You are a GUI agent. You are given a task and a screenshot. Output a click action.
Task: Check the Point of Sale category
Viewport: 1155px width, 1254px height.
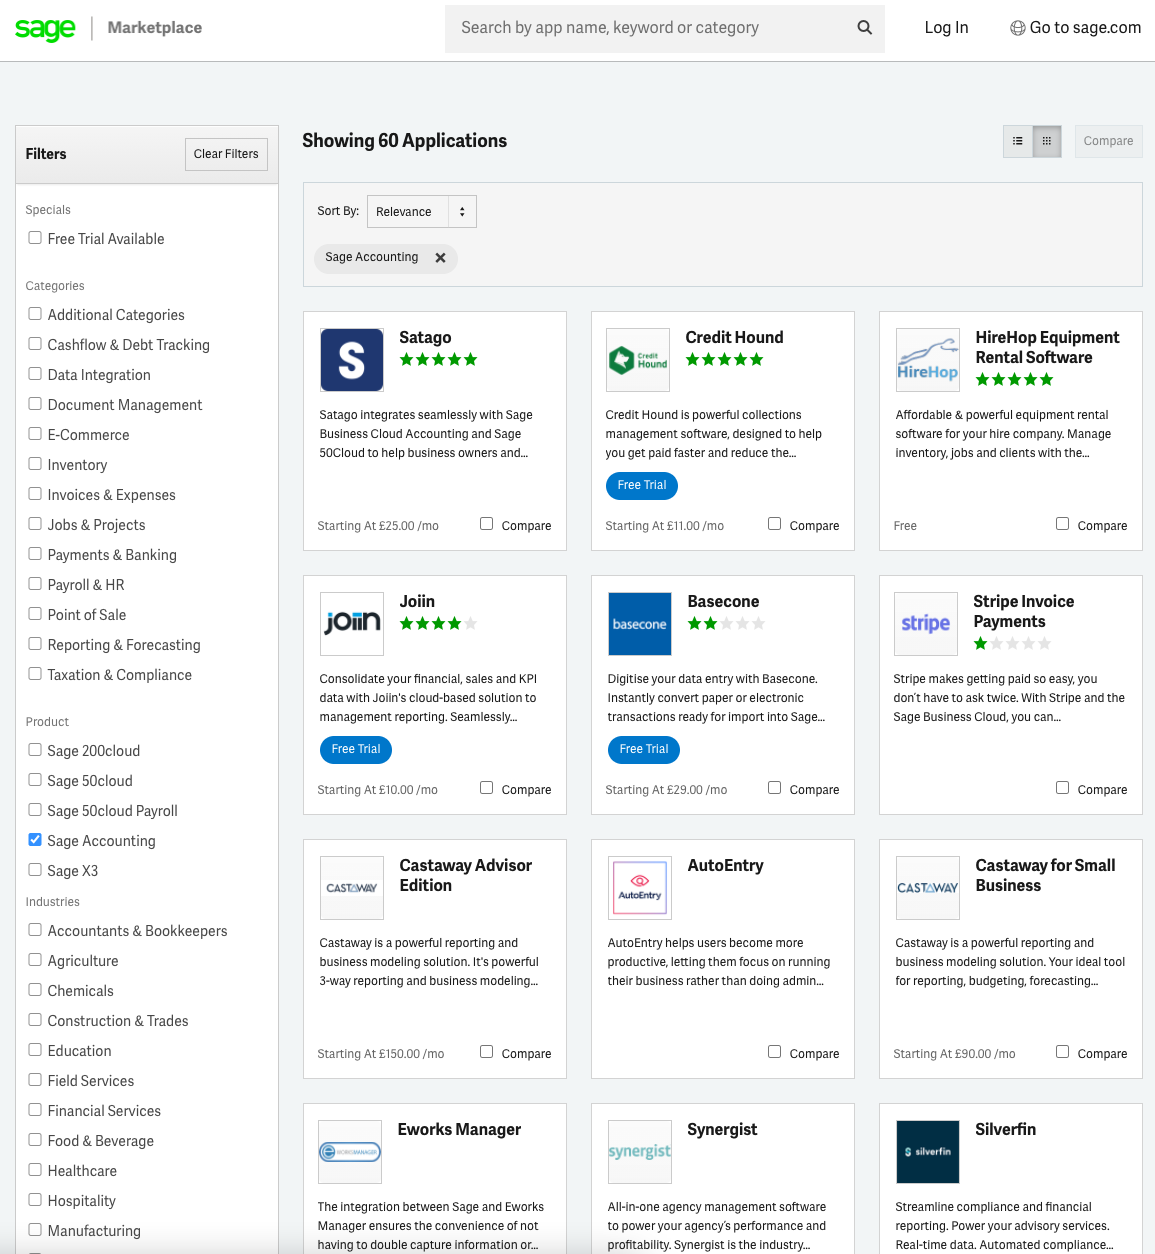[x=35, y=614]
